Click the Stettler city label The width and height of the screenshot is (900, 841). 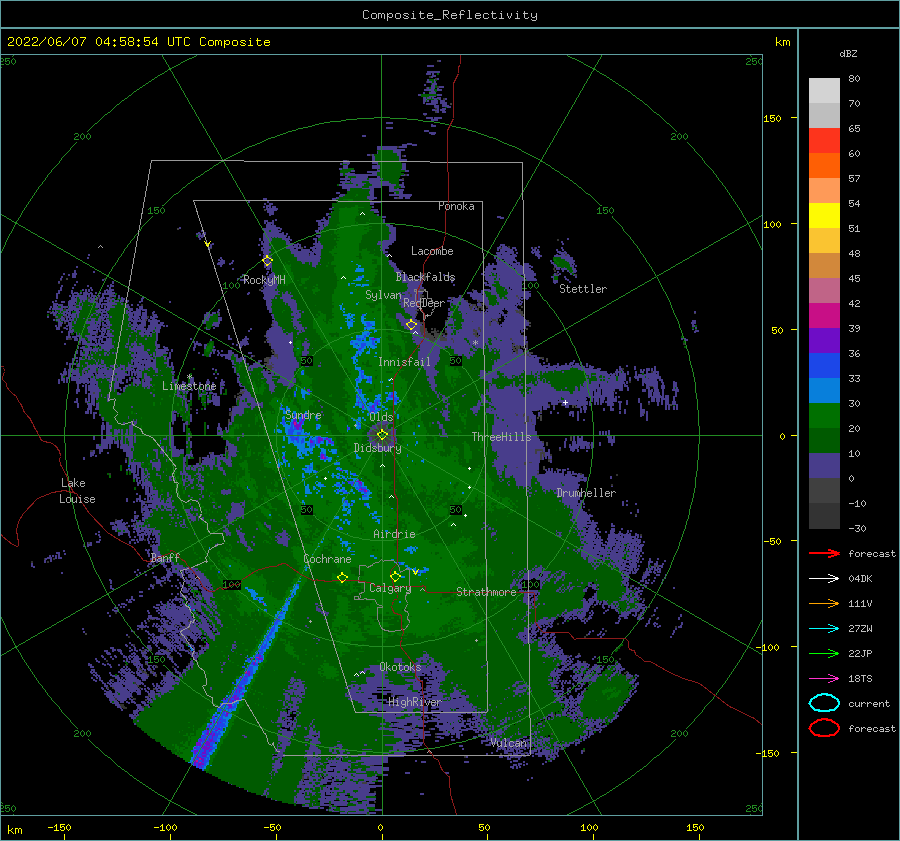583,289
